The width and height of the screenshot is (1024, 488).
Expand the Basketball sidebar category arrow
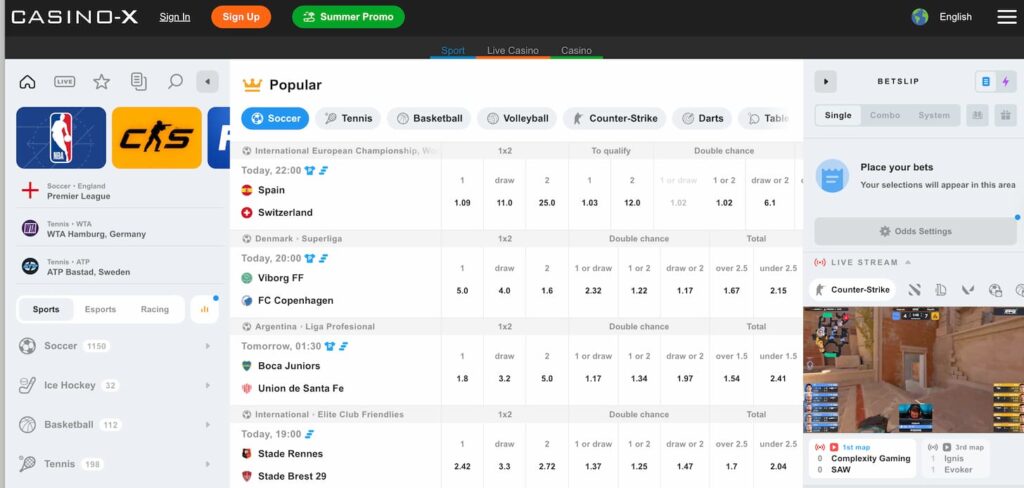point(208,425)
